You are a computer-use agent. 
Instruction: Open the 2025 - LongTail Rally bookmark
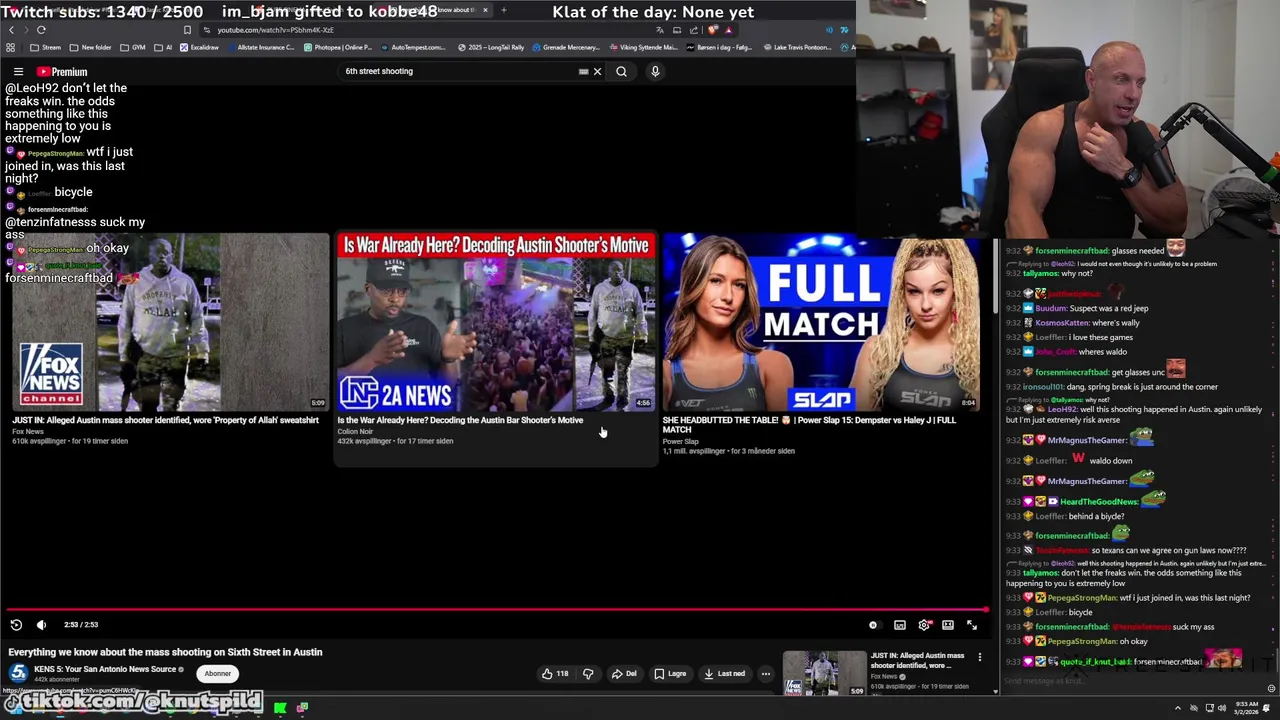point(492,47)
